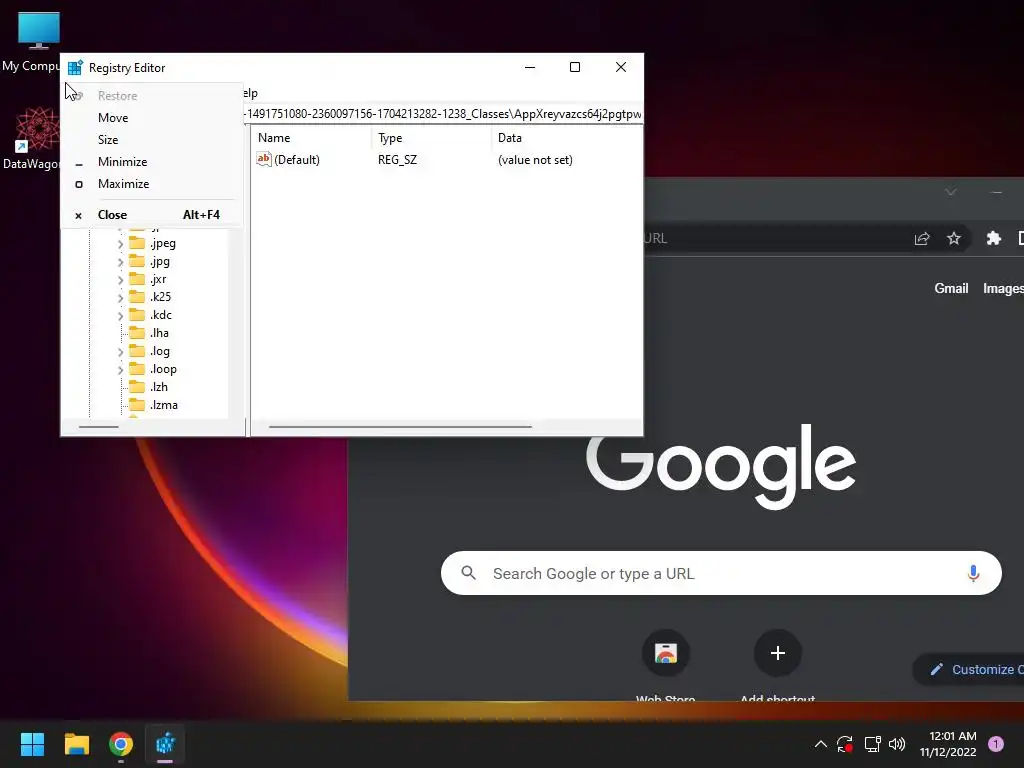Expand the .k25 registry key
Screen dimensions: 1024x768
pos(120,298)
